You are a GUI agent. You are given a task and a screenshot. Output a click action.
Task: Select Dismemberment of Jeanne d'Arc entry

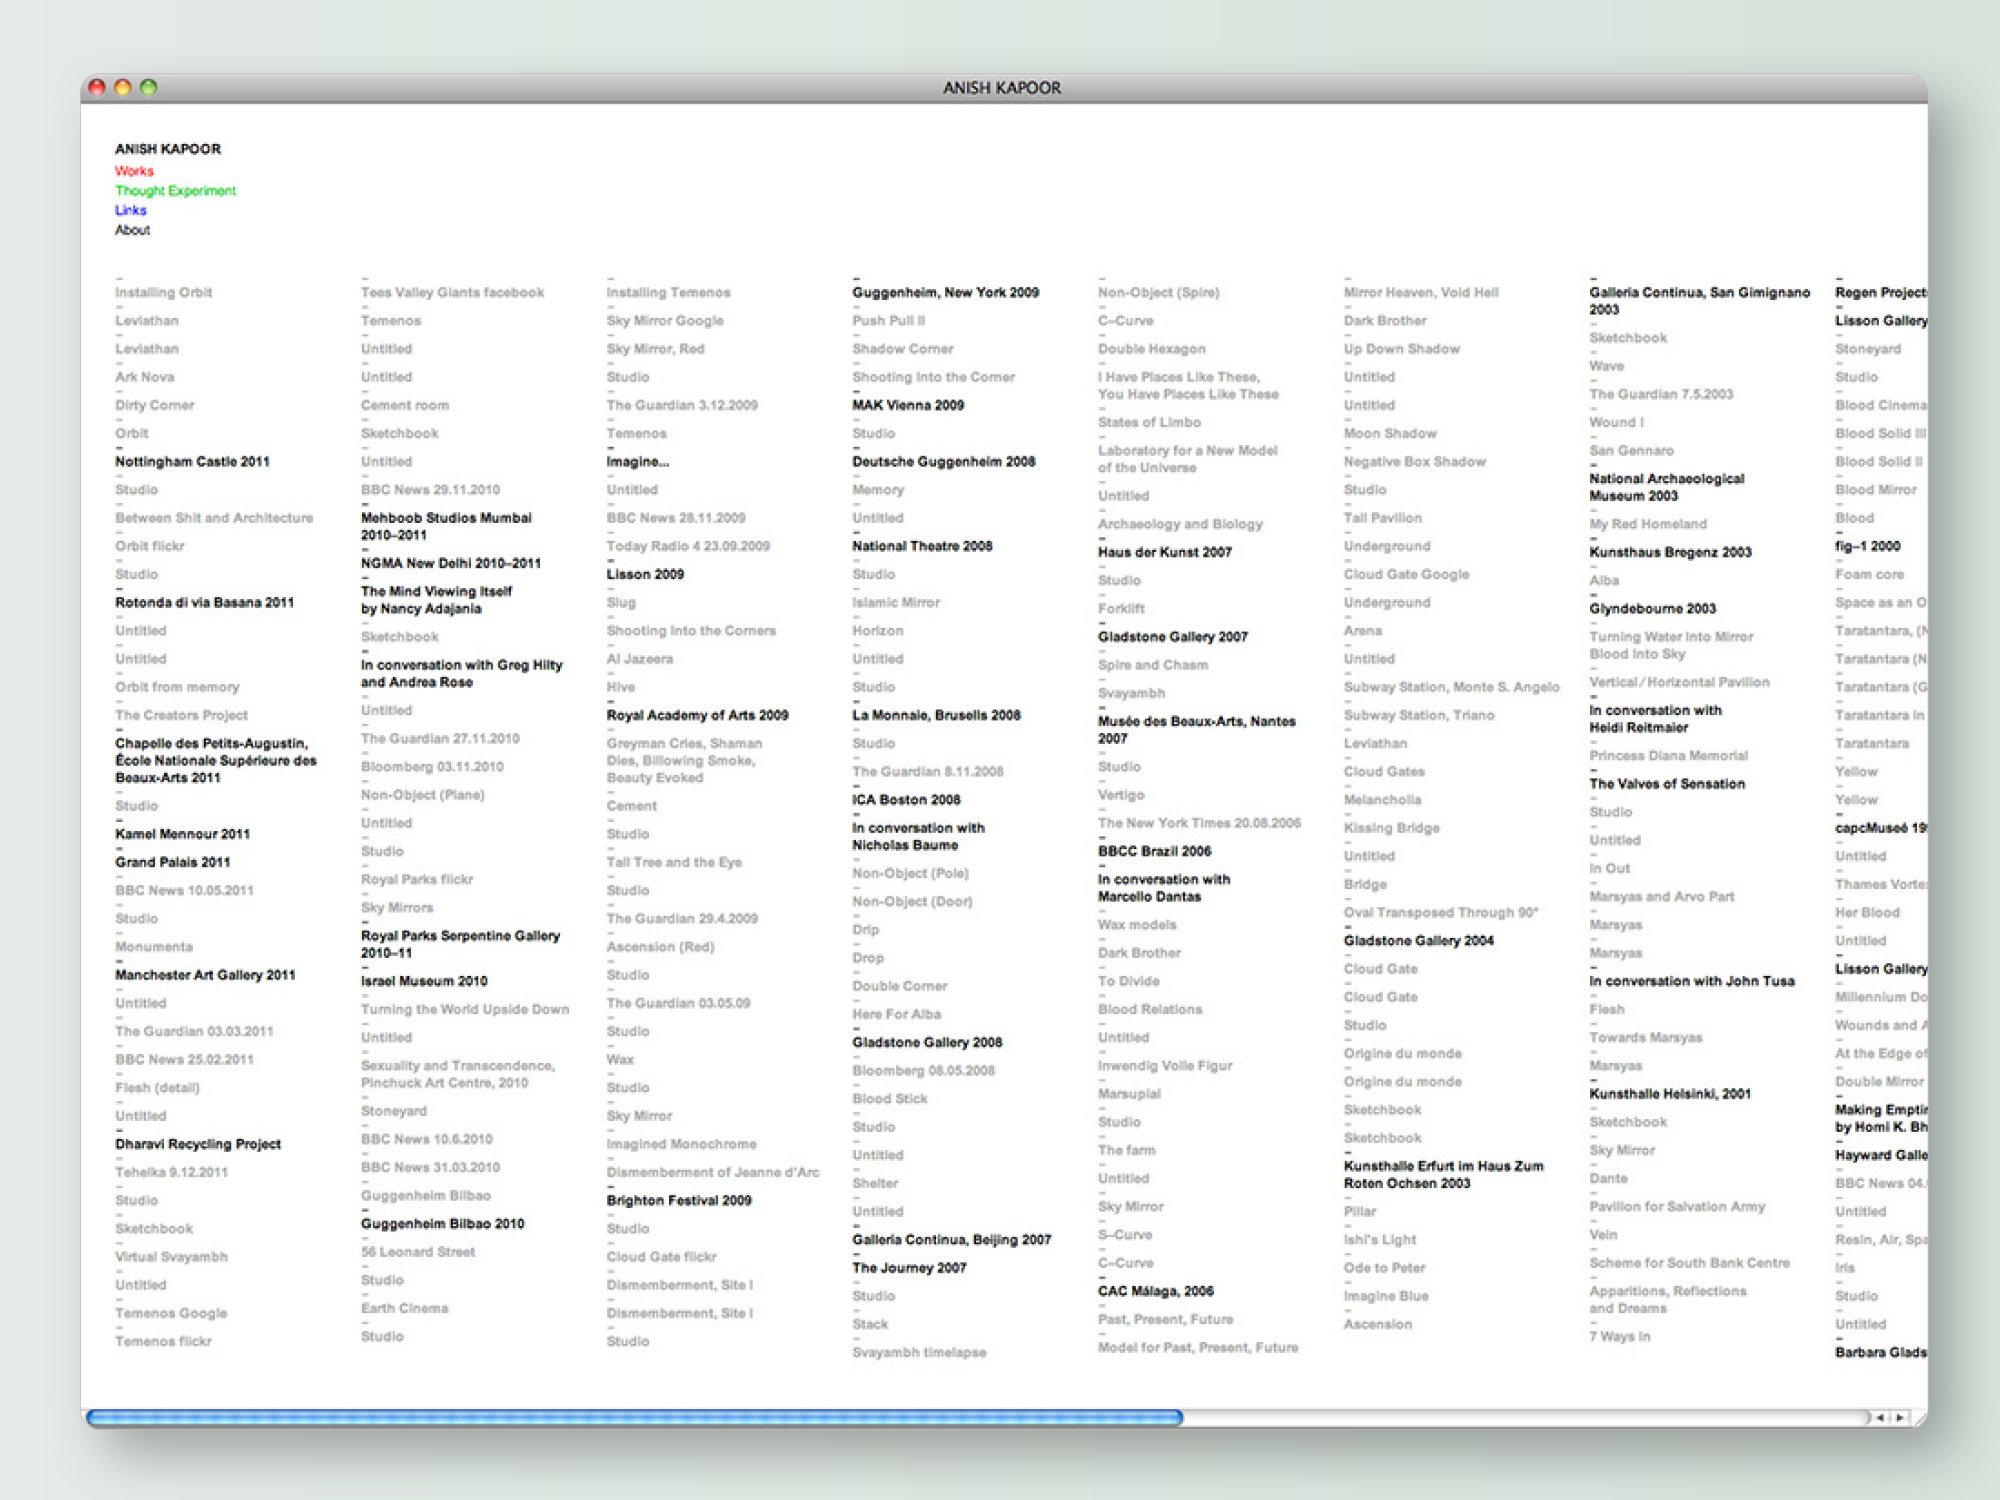click(713, 1172)
